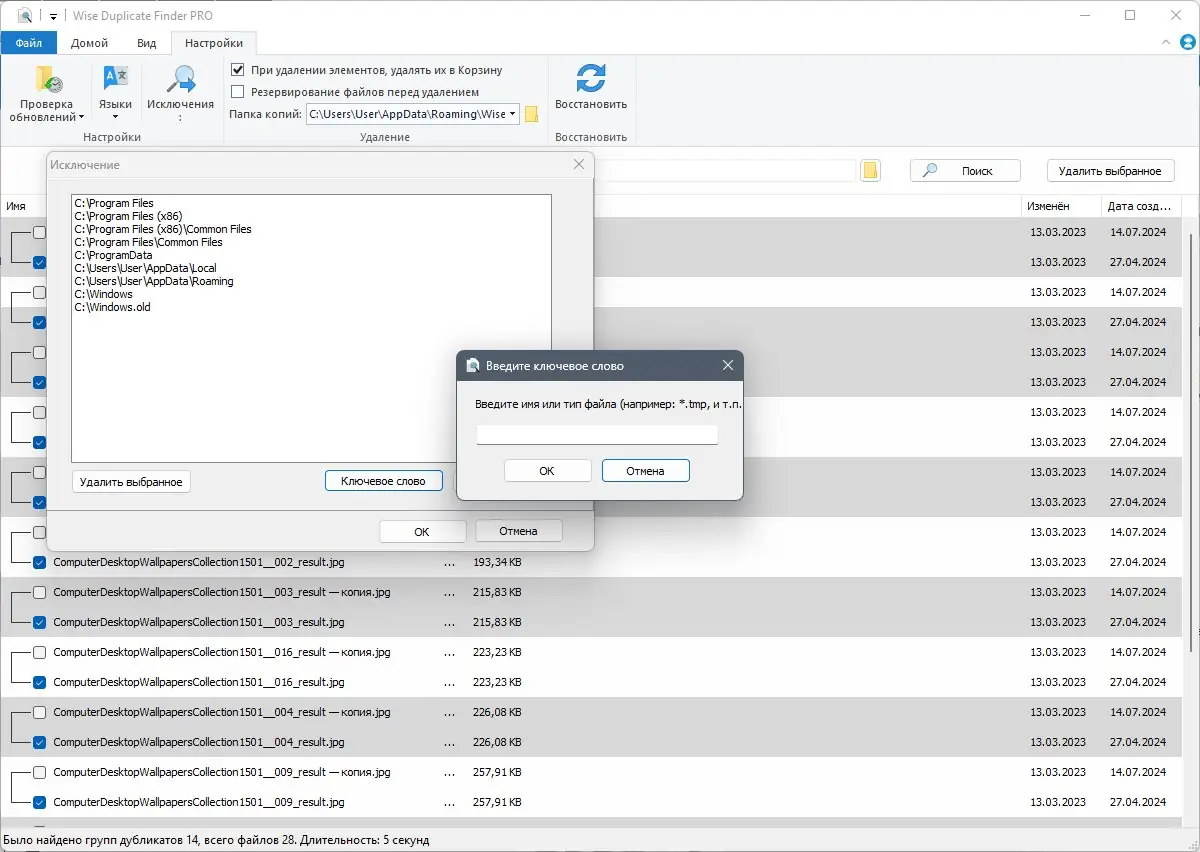Collapse the ribbon with chevron arrow
Viewport: 1200px width, 852px height.
pyautogui.click(x=1166, y=43)
